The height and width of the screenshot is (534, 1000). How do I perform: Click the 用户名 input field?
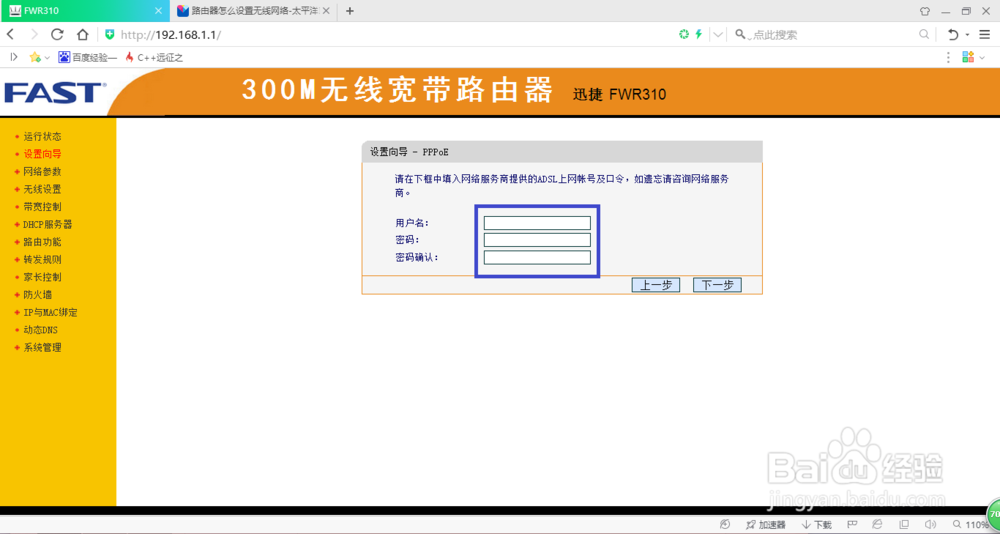click(x=537, y=223)
